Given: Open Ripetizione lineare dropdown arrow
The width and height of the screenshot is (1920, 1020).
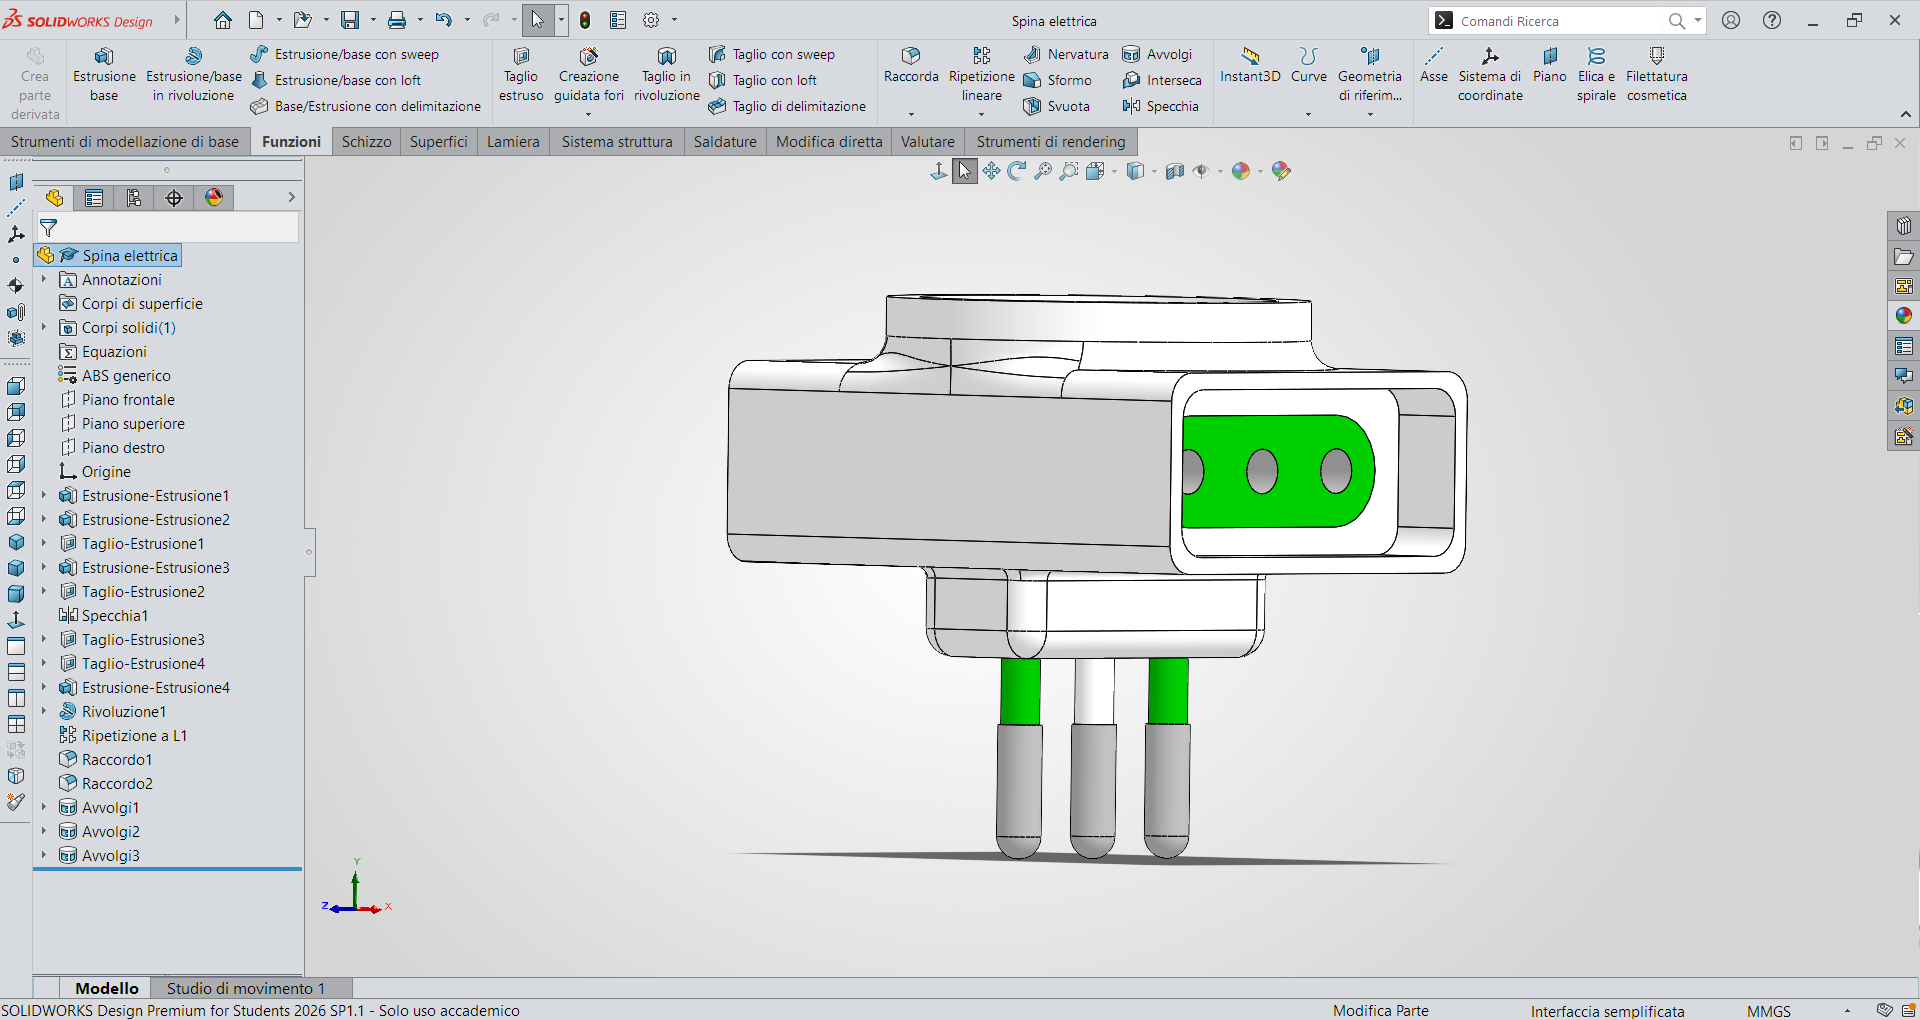Looking at the screenshot, I should [x=981, y=114].
